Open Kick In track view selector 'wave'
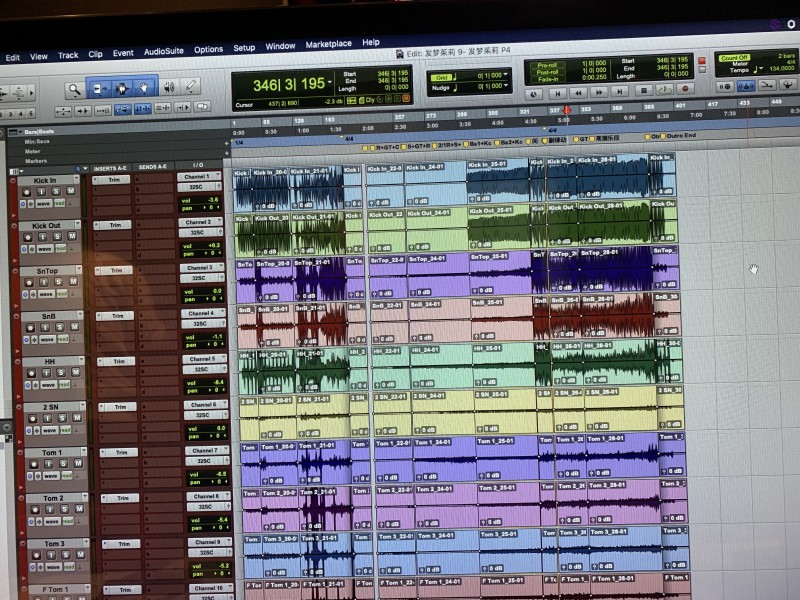Viewport: 800px width, 600px height. [x=44, y=204]
